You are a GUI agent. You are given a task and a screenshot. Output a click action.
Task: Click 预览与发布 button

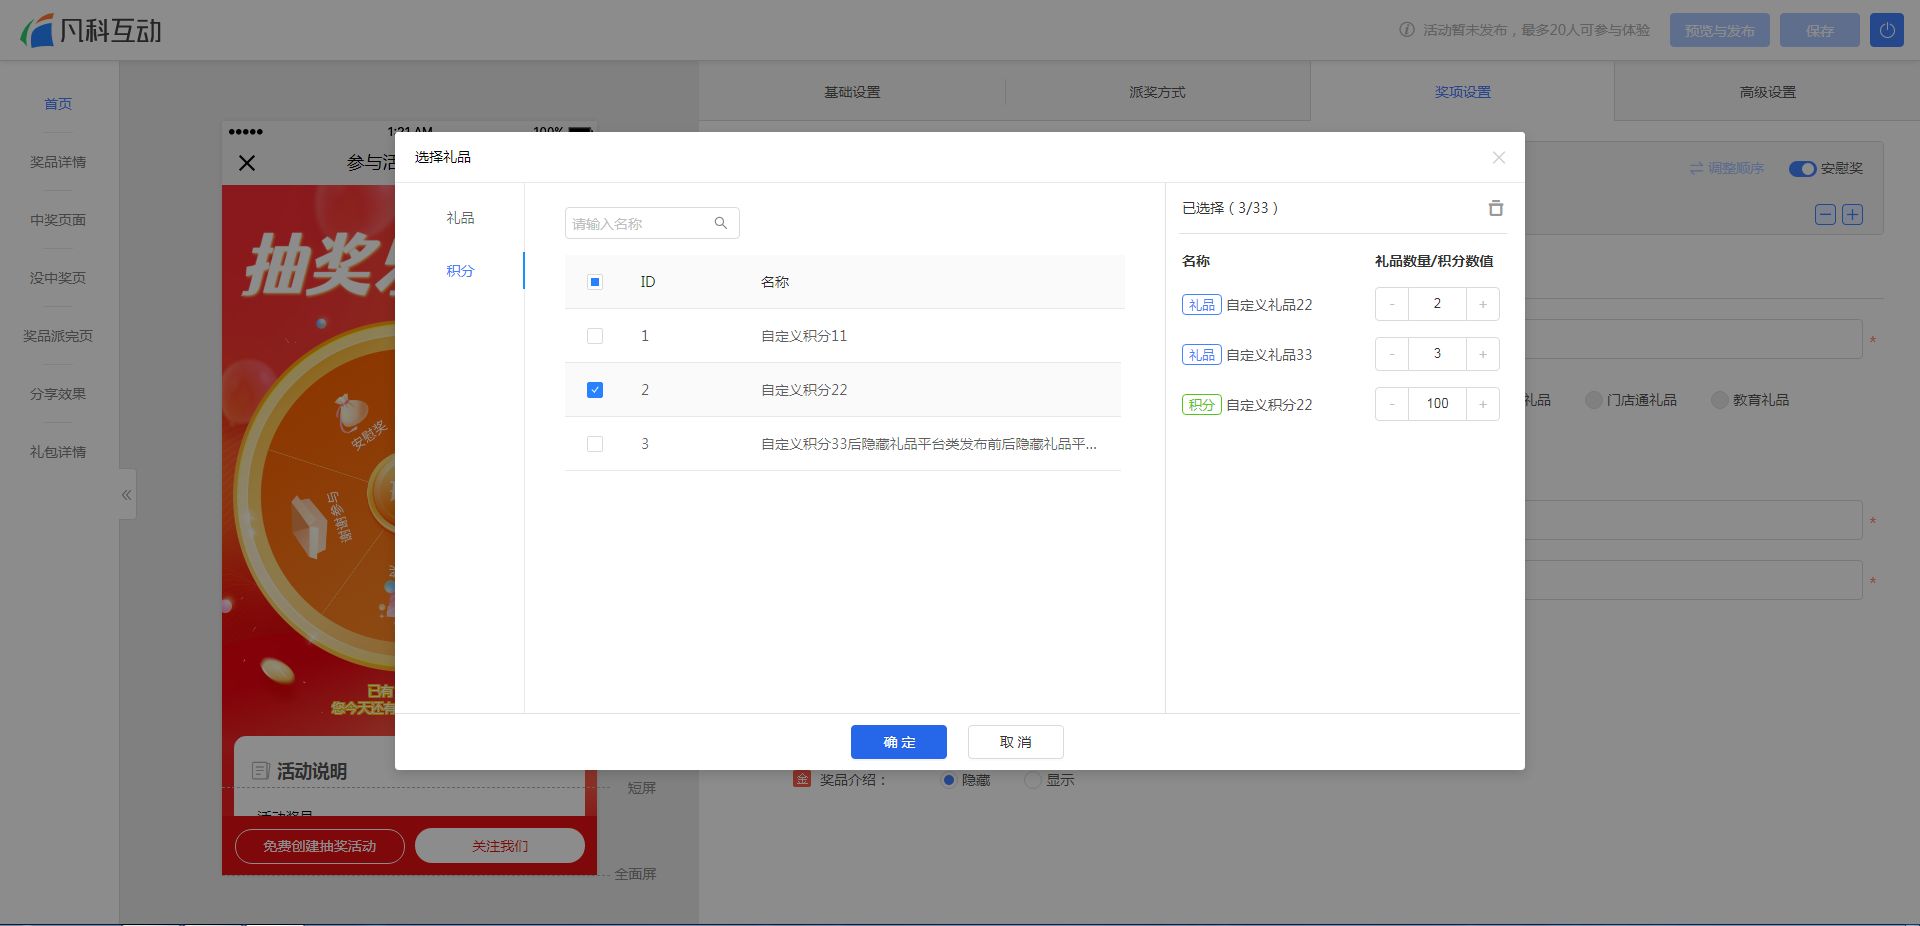click(x=1719, y=30)
